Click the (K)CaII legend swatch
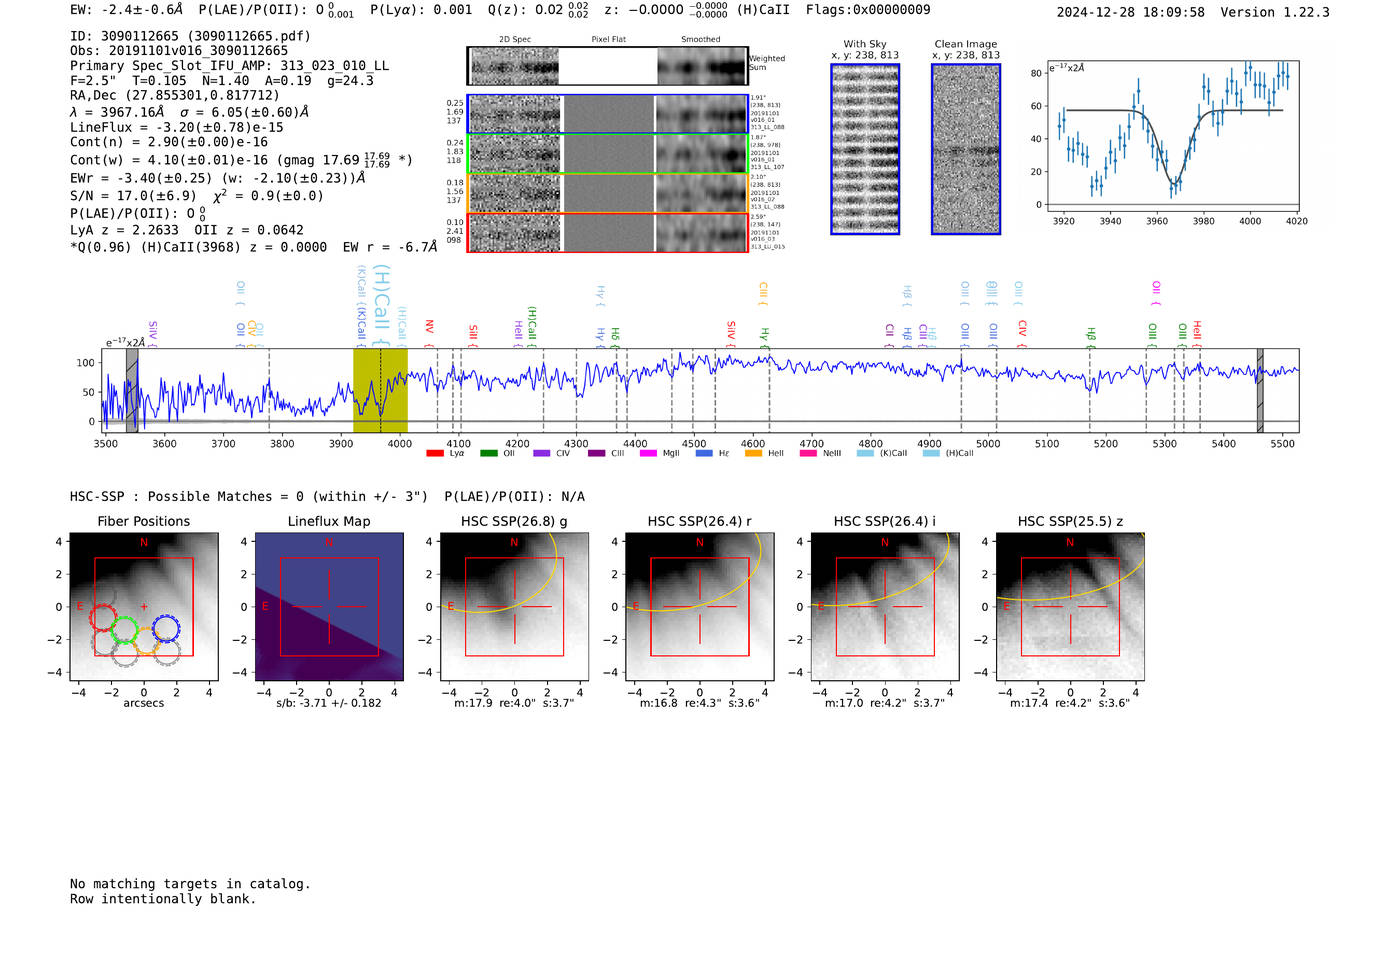This screenshot has height=953, width=1400. (865, 453)
